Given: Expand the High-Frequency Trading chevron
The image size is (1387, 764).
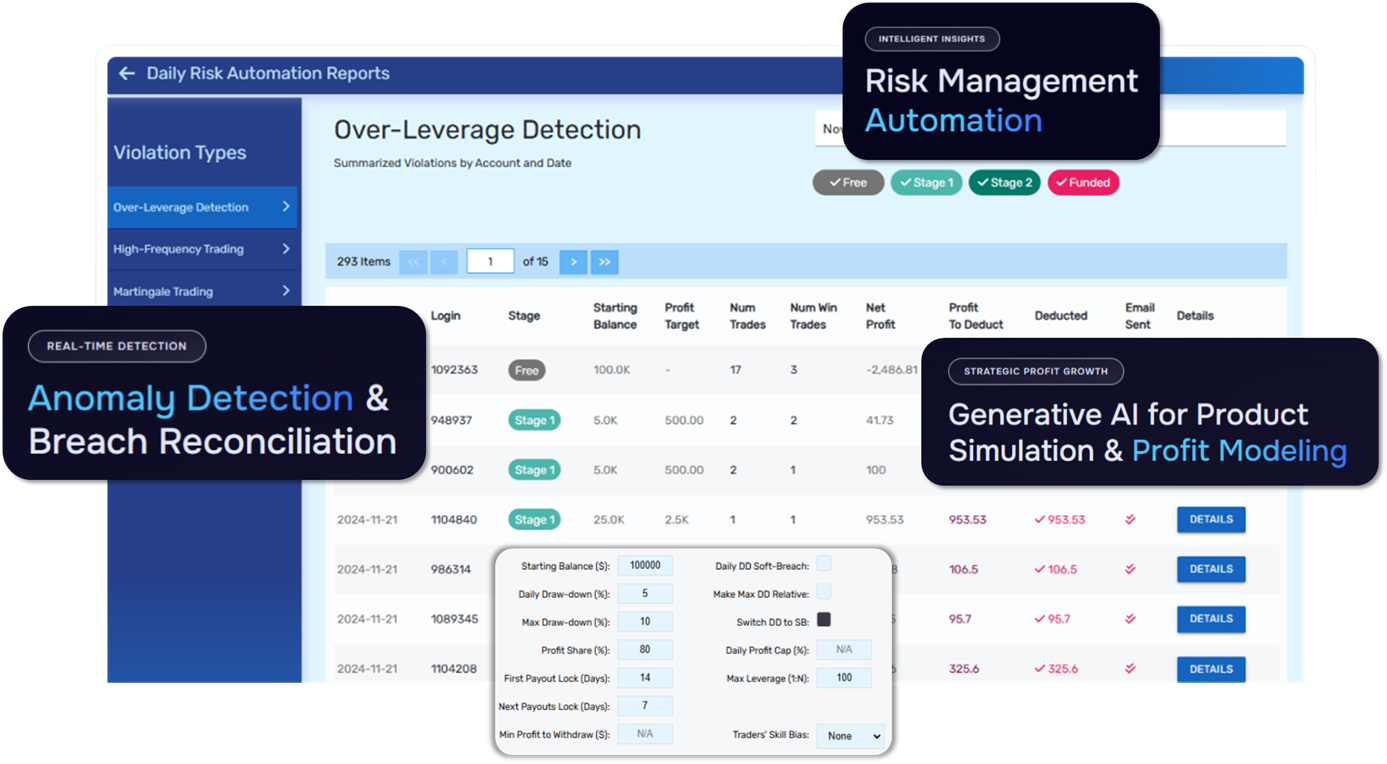Looking at the screenshot, I should pos(286,249).
